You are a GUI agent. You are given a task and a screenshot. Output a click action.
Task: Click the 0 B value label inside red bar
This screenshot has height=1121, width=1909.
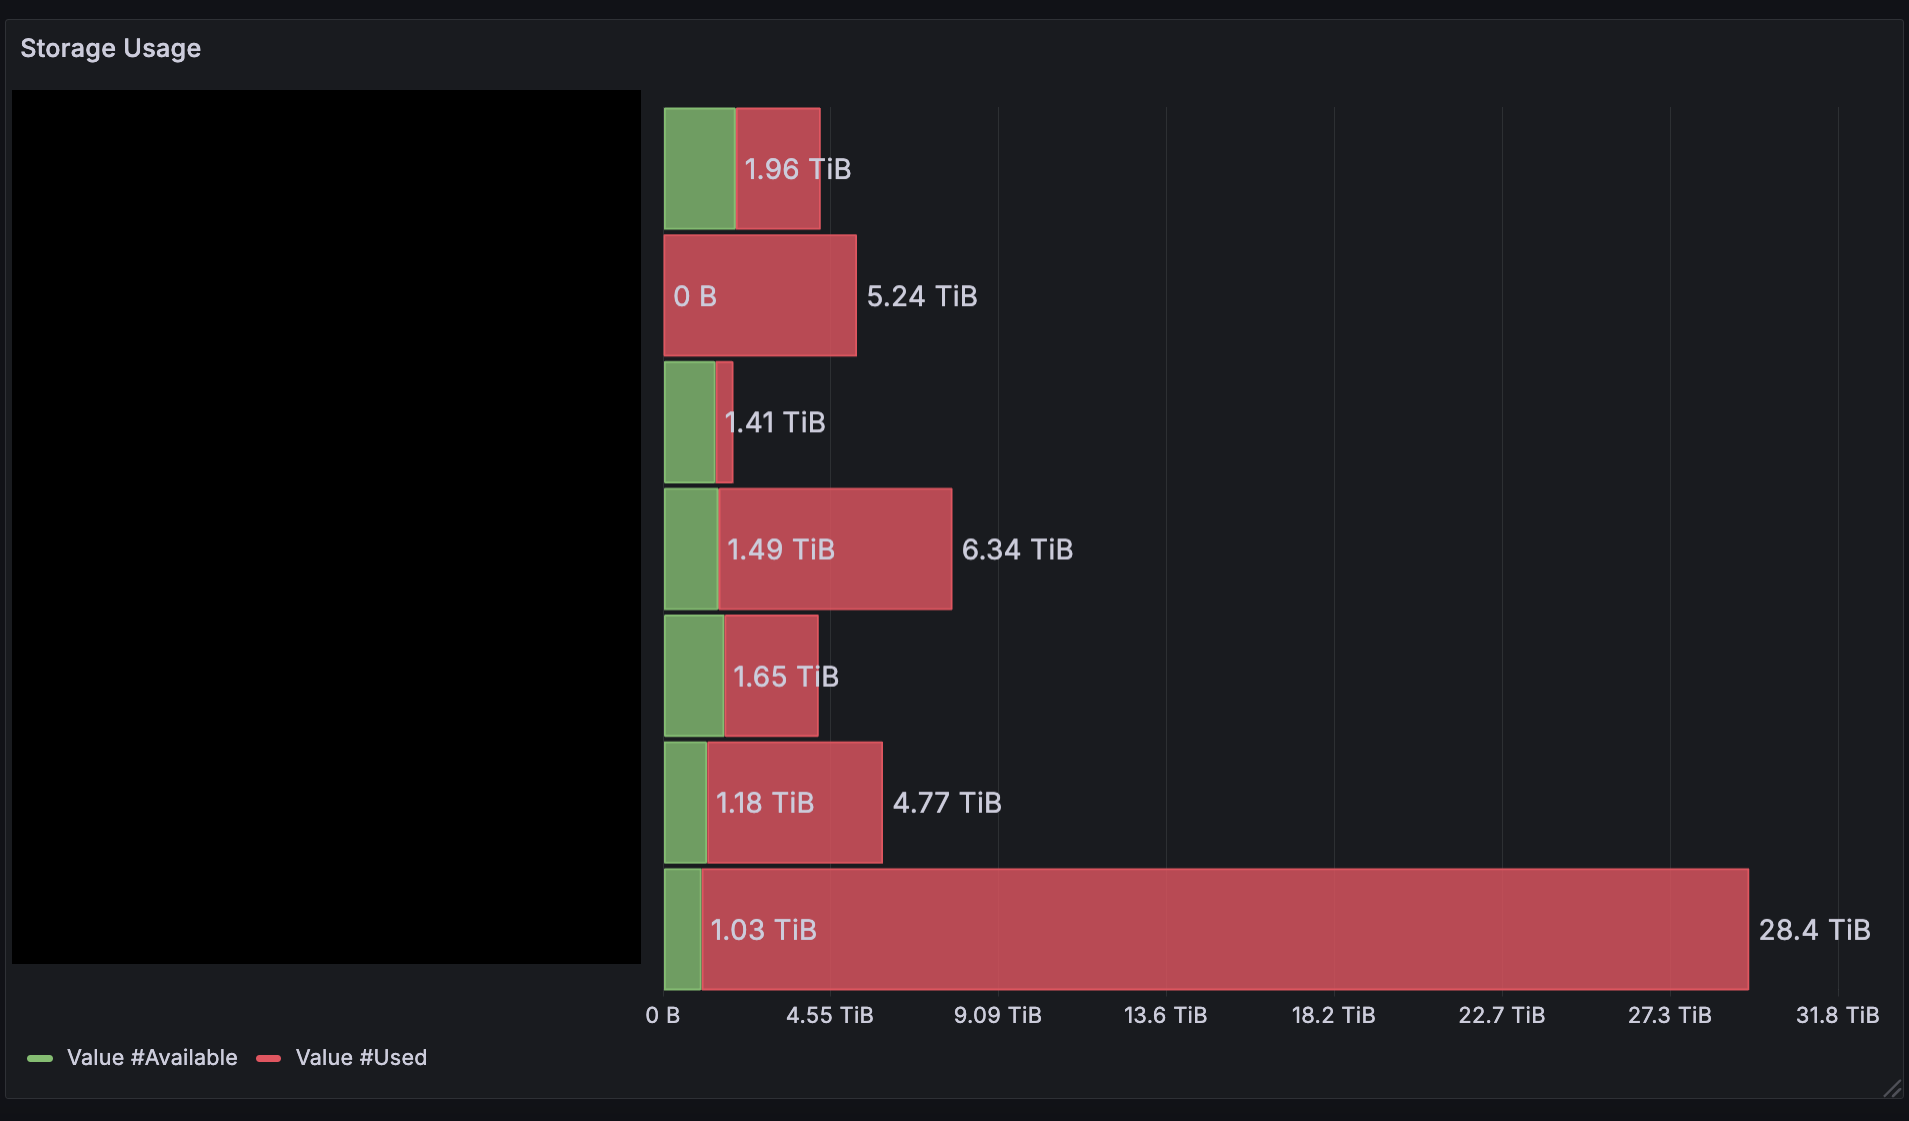[695, 296]
